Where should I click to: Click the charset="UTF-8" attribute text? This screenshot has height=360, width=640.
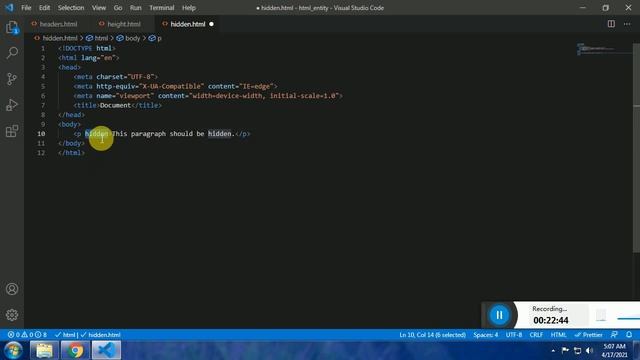[125, 77]
